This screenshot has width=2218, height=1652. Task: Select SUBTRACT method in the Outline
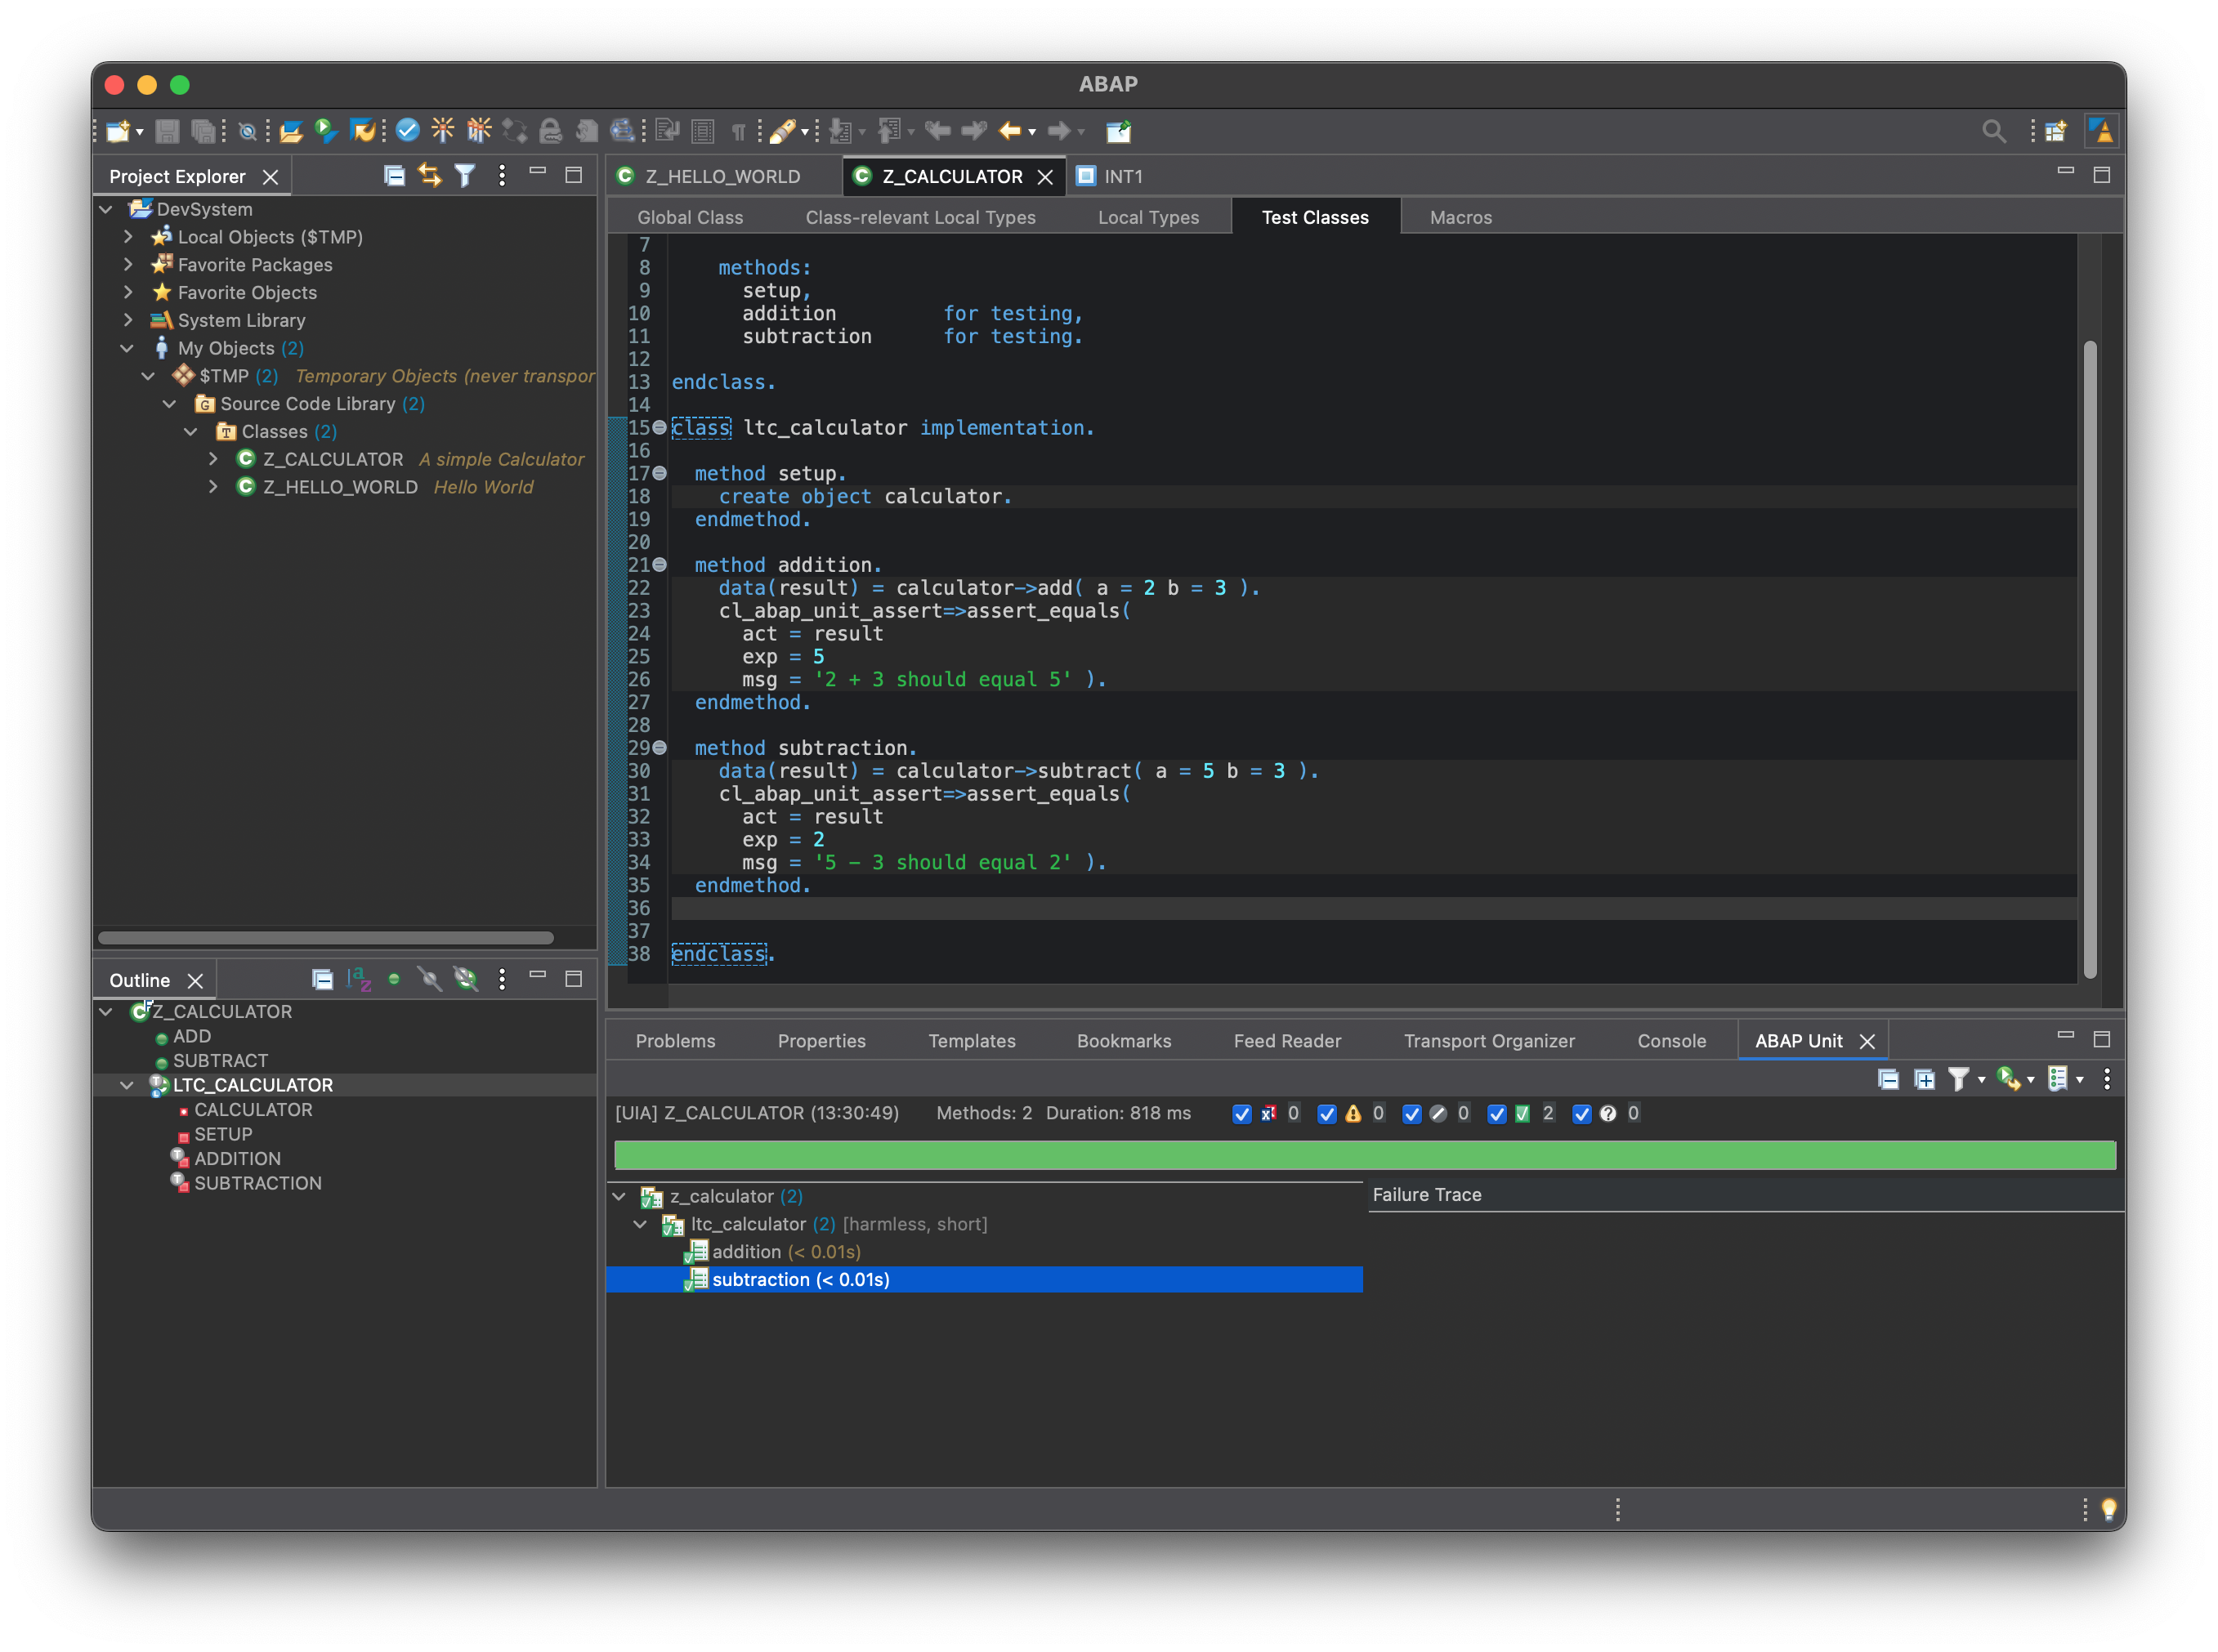220,1061
